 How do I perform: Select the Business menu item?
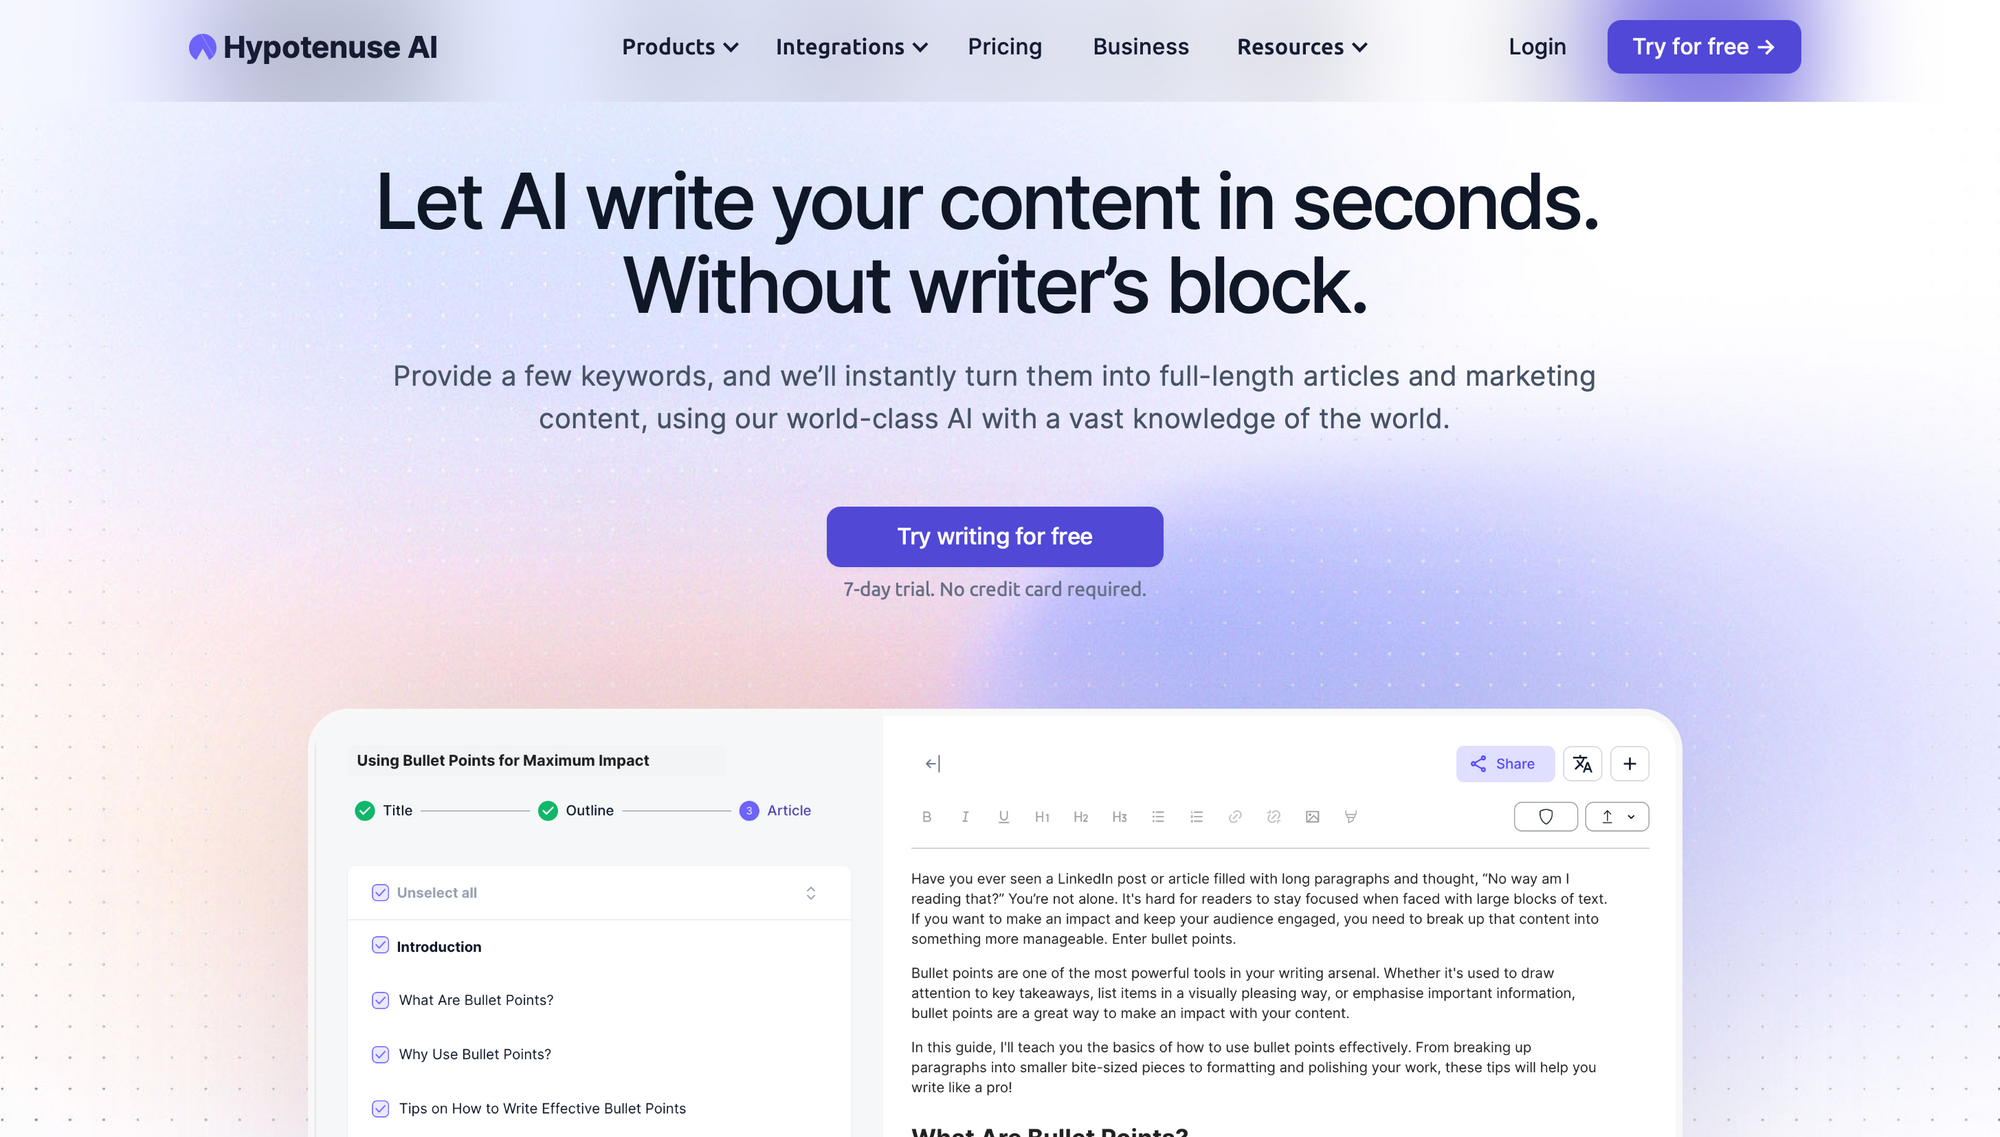pos(1140,47)
